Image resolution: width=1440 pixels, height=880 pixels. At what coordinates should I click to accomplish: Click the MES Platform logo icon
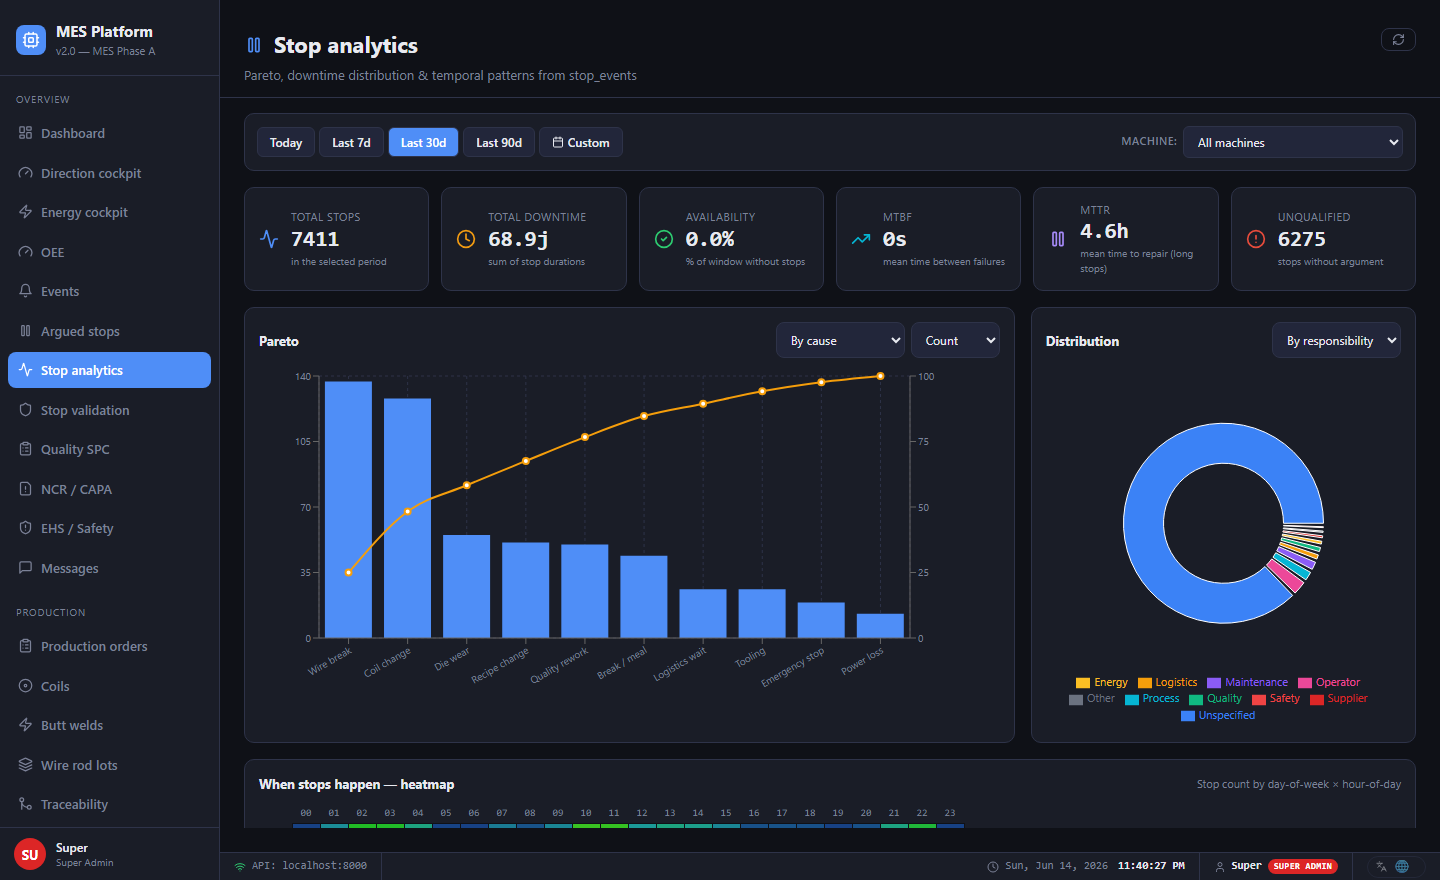click(31, 40)
